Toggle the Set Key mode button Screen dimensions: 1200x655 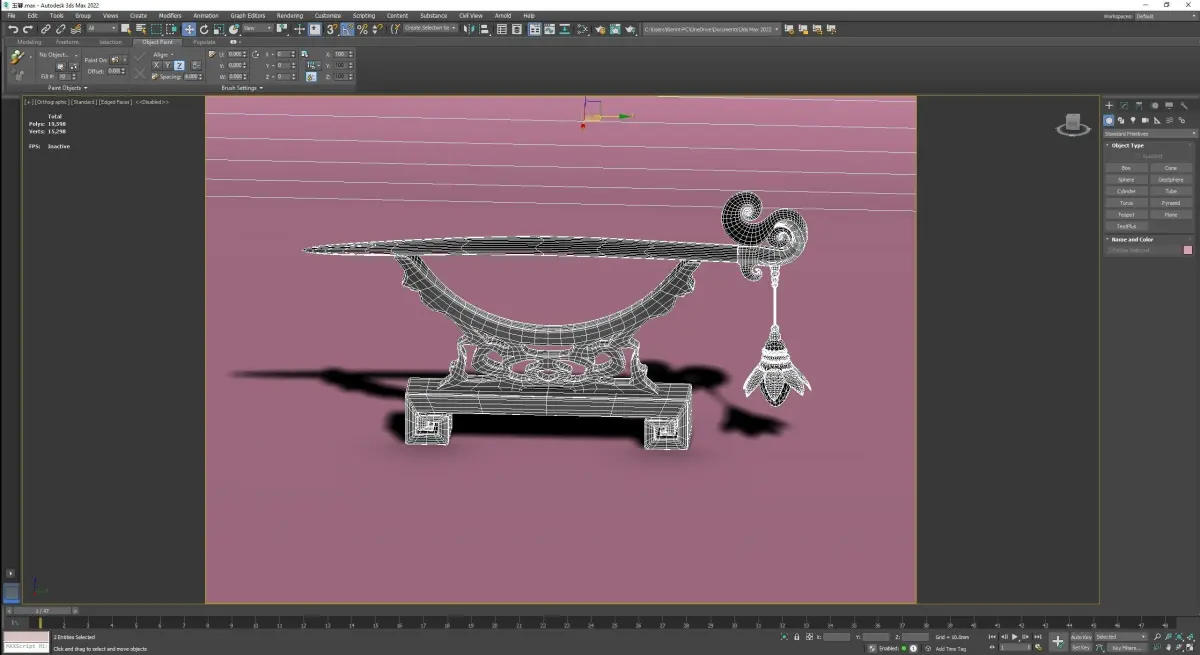(1081, 648)
